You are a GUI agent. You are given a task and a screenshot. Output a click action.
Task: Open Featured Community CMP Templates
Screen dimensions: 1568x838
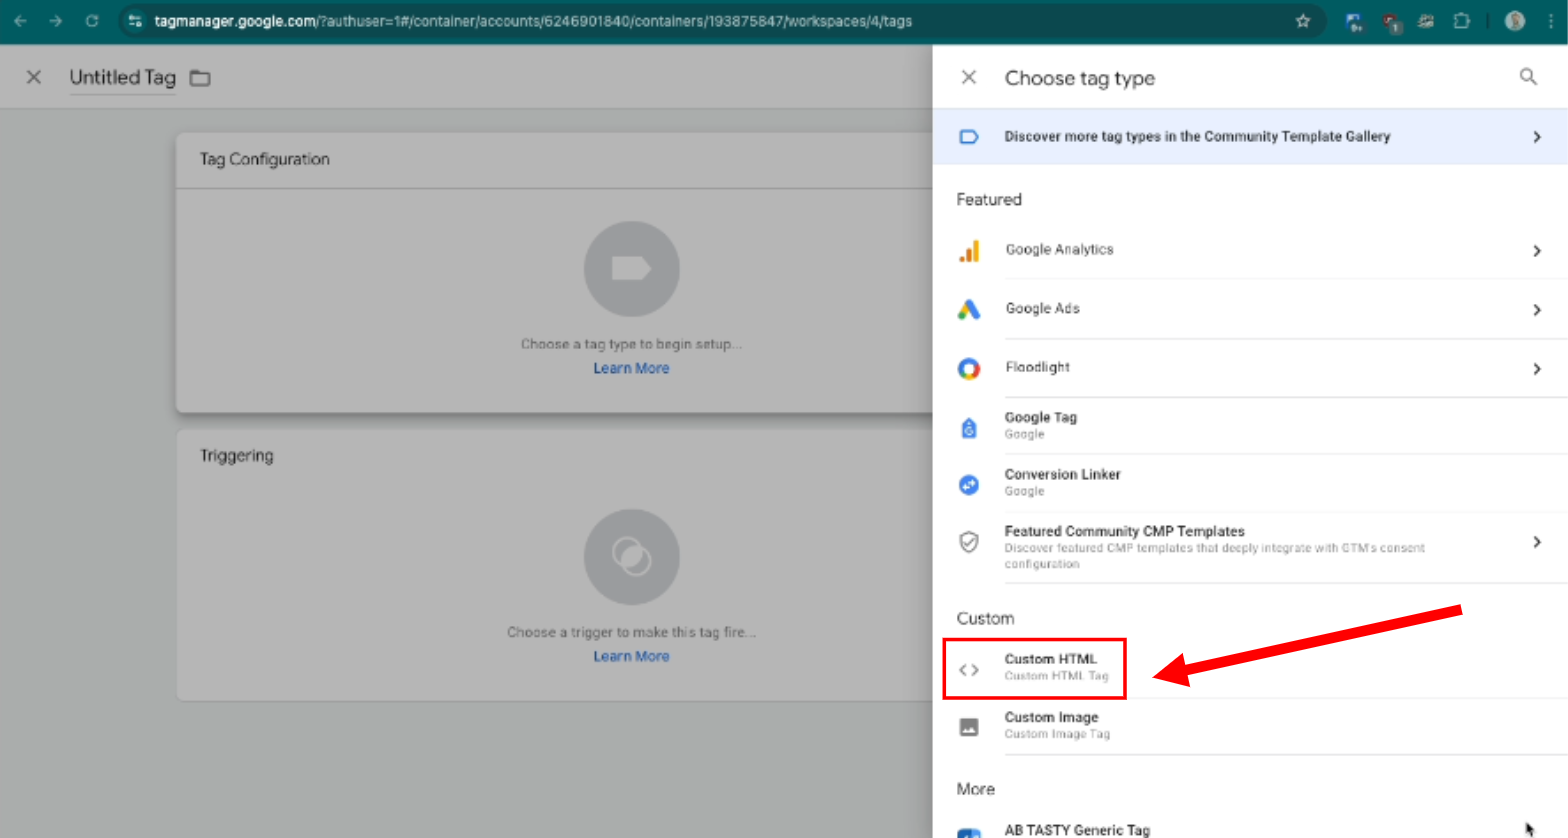(1250, 547)
